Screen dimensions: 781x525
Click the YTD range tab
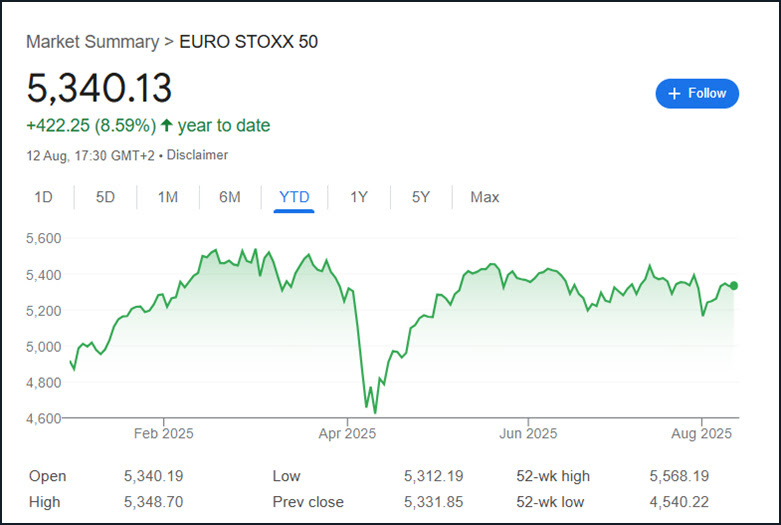point(294,197)
